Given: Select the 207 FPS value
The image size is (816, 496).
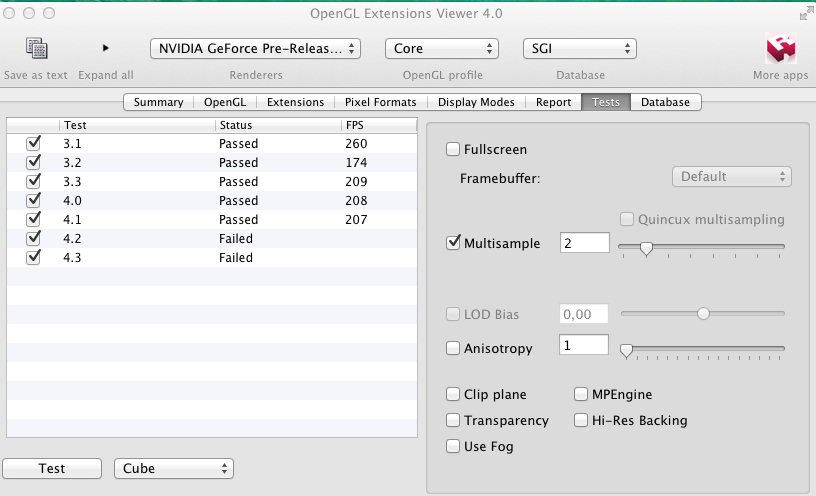Looking at the screenshot, I should (x=356, y=220).
